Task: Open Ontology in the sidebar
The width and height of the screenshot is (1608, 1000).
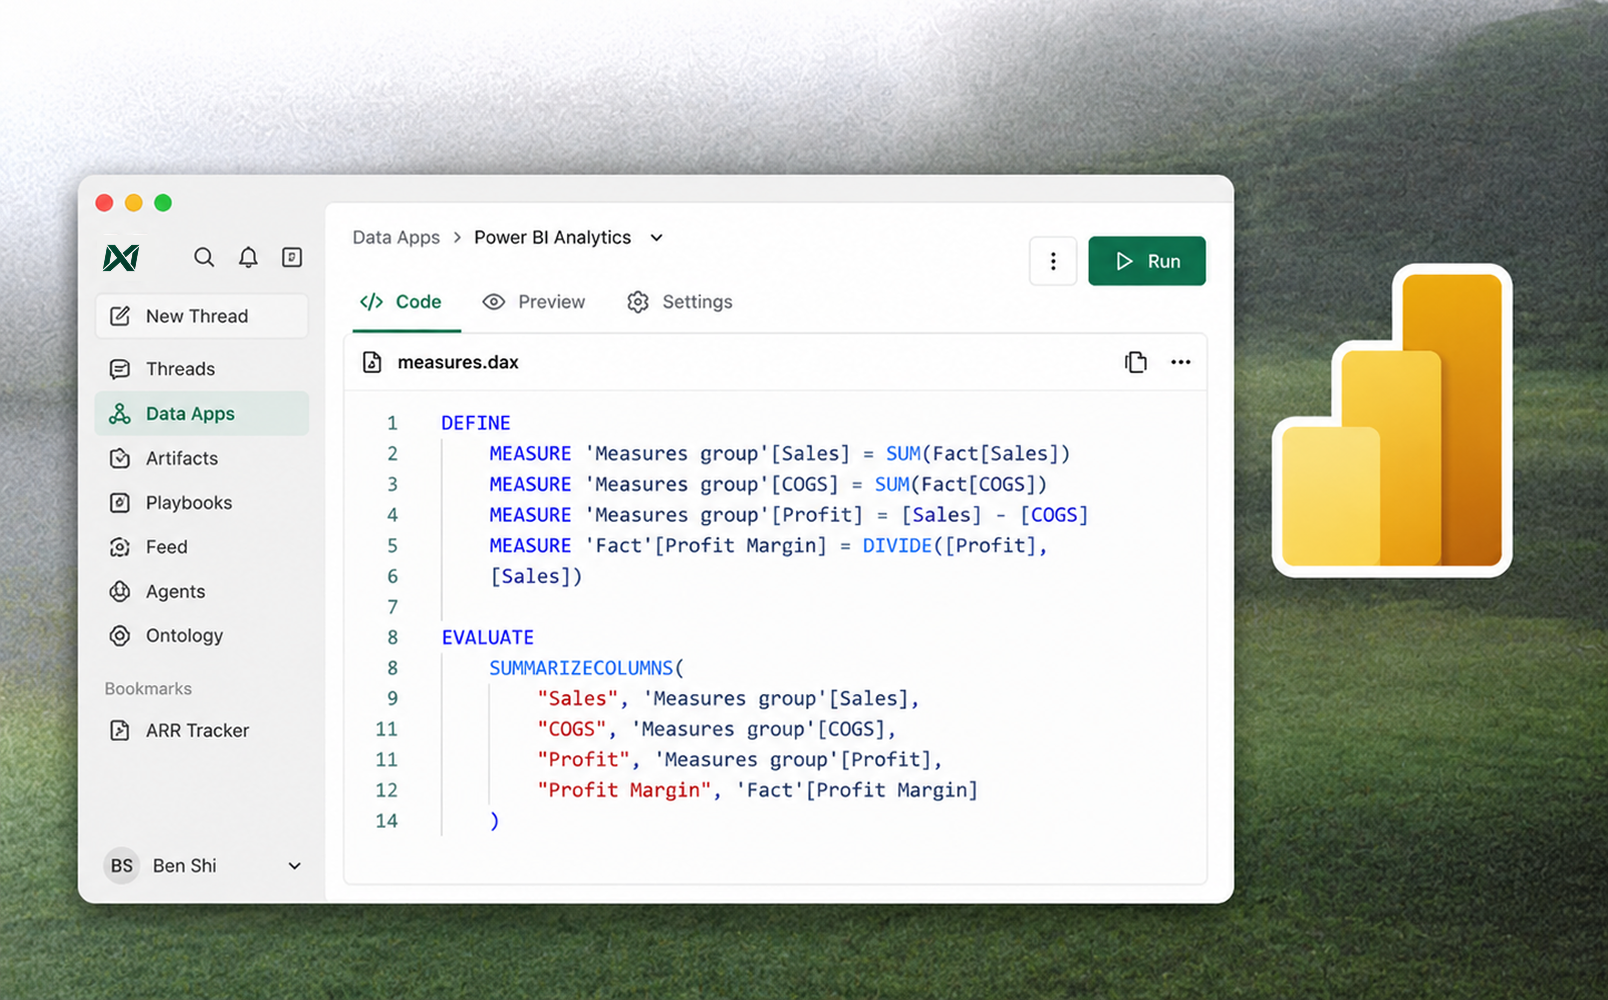Action: click(202, 636)
